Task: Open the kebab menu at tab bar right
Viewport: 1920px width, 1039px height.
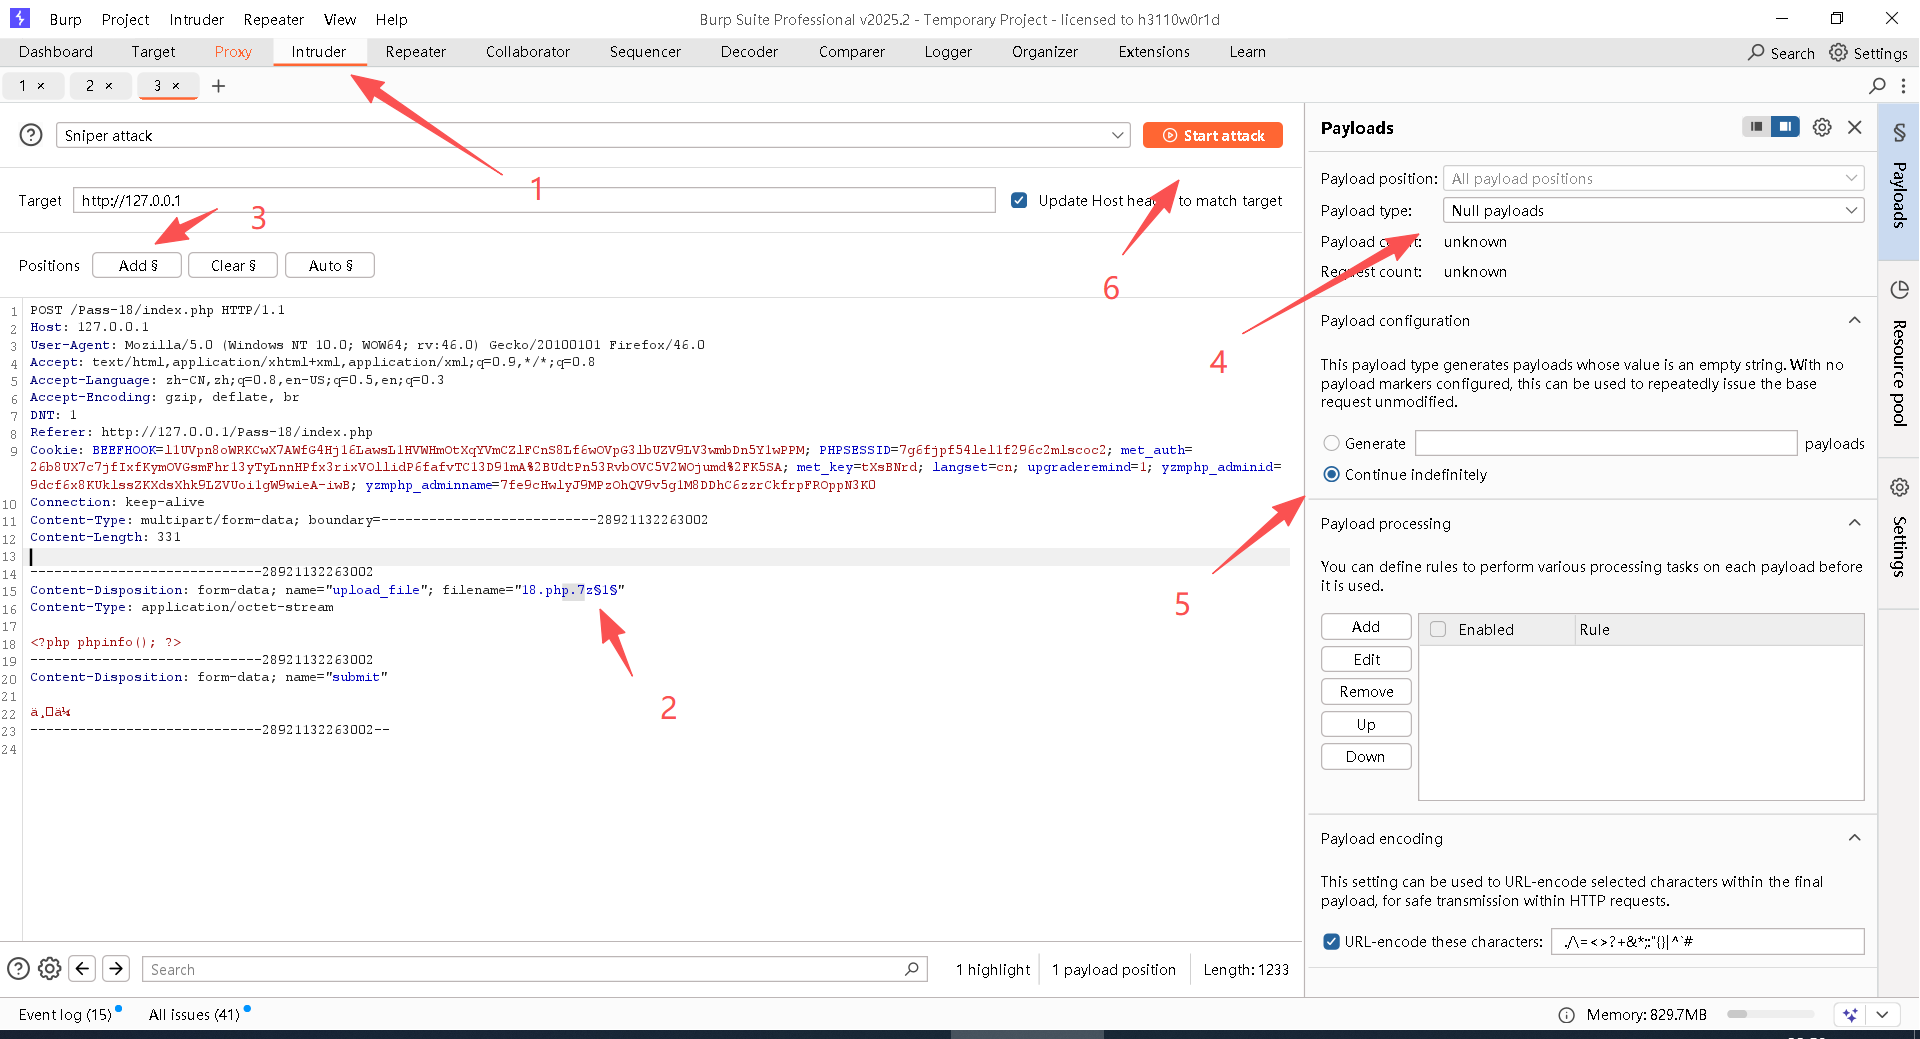Action: click(1903, 86)
